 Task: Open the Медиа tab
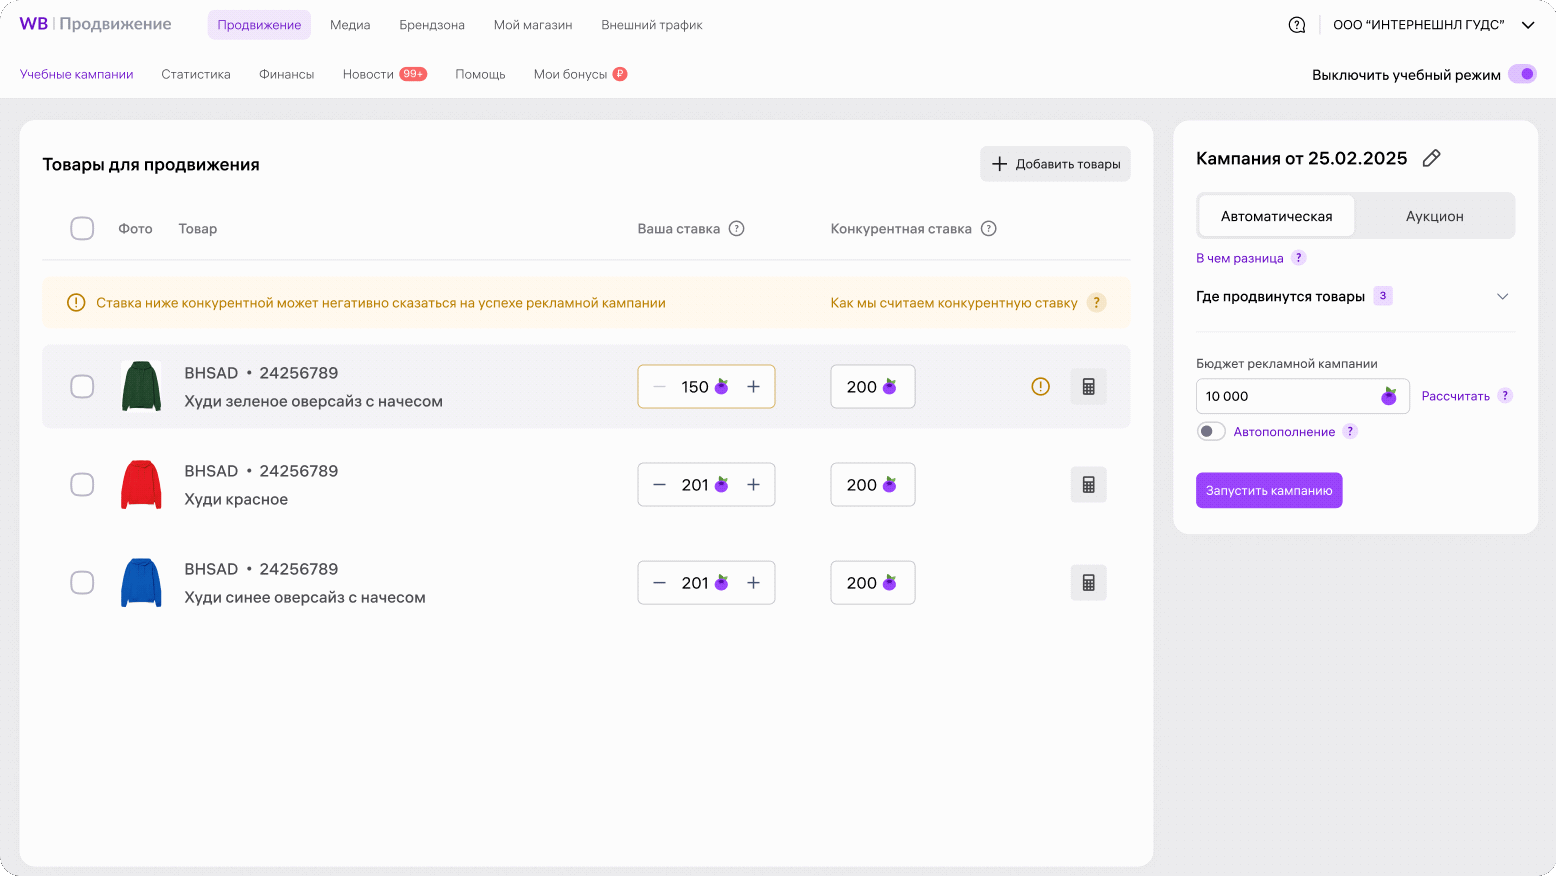click(350, 25)
